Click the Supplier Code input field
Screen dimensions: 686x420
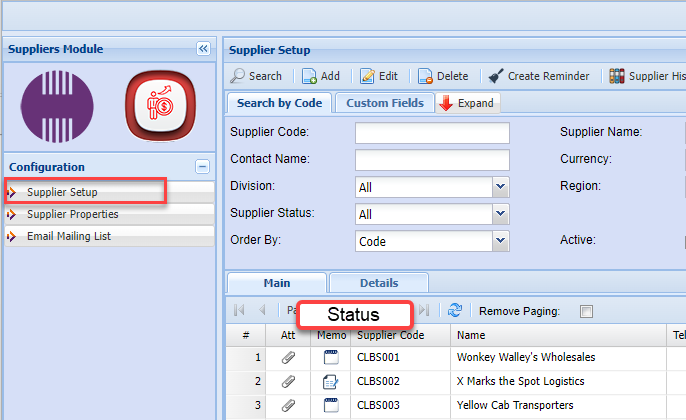coord(432,133)
